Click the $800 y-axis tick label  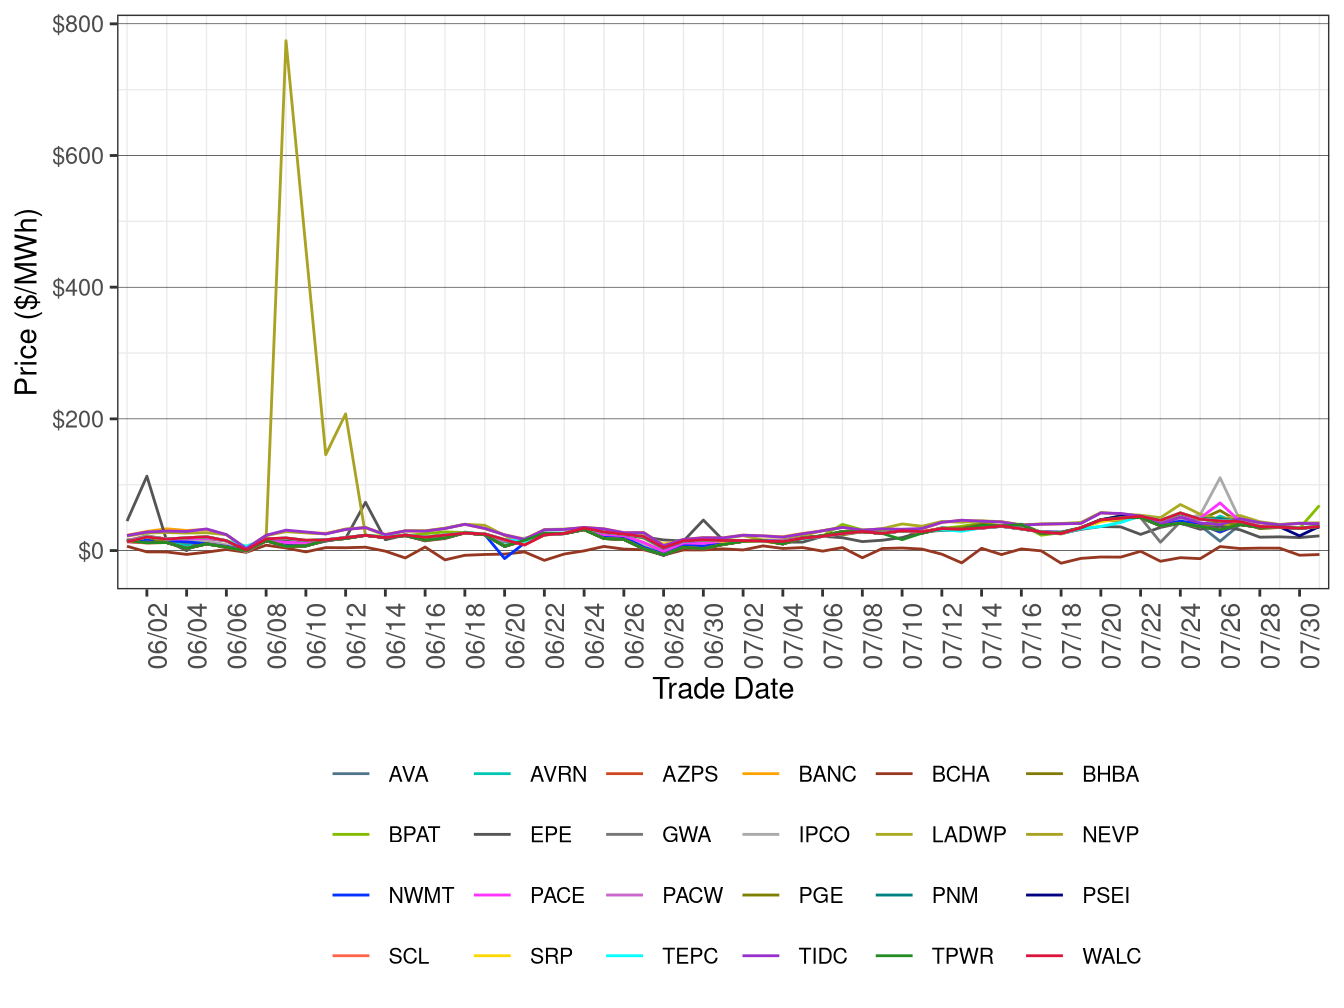78,24
